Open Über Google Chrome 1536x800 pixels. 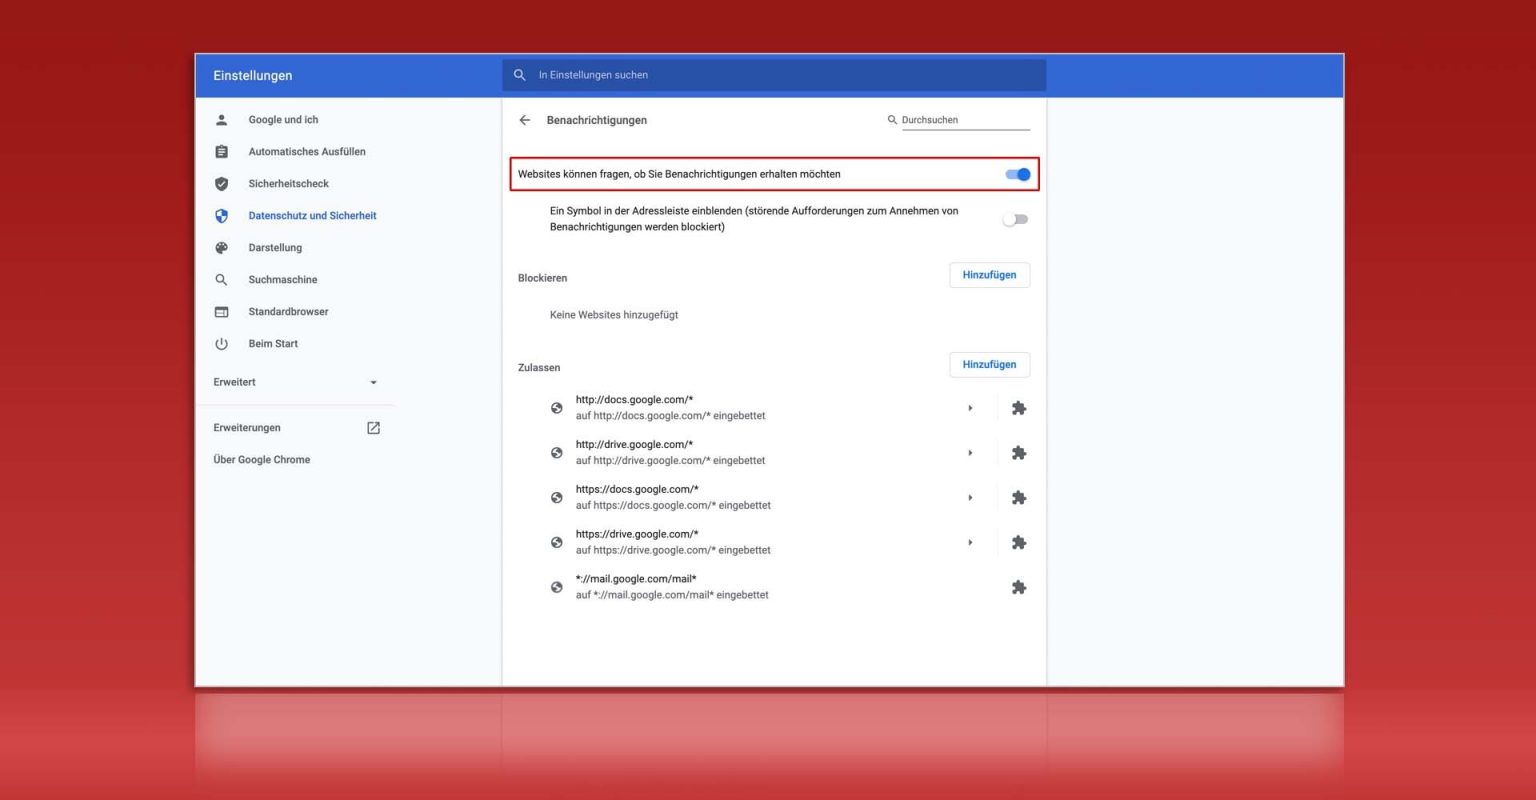tap(261, 459)
